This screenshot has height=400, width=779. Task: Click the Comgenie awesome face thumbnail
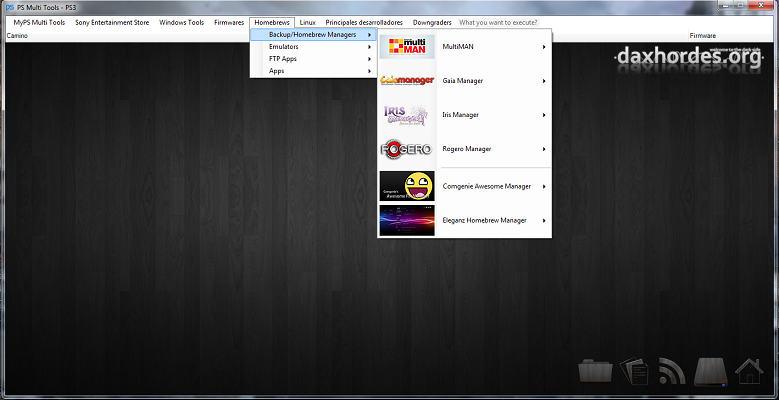click(407, 186)
